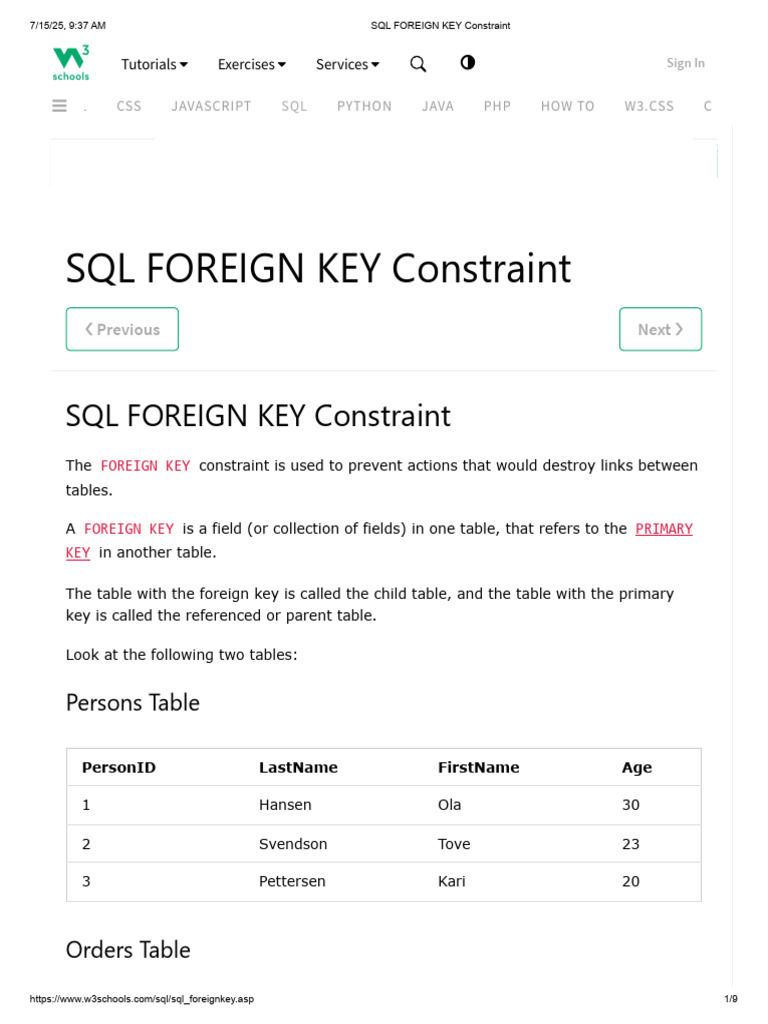This screenshot has width=768, height=1024.
Task: Open the JAVASCRIPT tutorial tab
Action: tap(211, 106)
